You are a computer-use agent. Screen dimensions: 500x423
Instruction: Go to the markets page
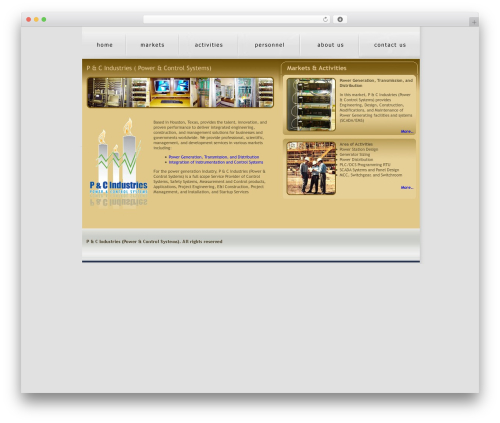click(152, 45)
